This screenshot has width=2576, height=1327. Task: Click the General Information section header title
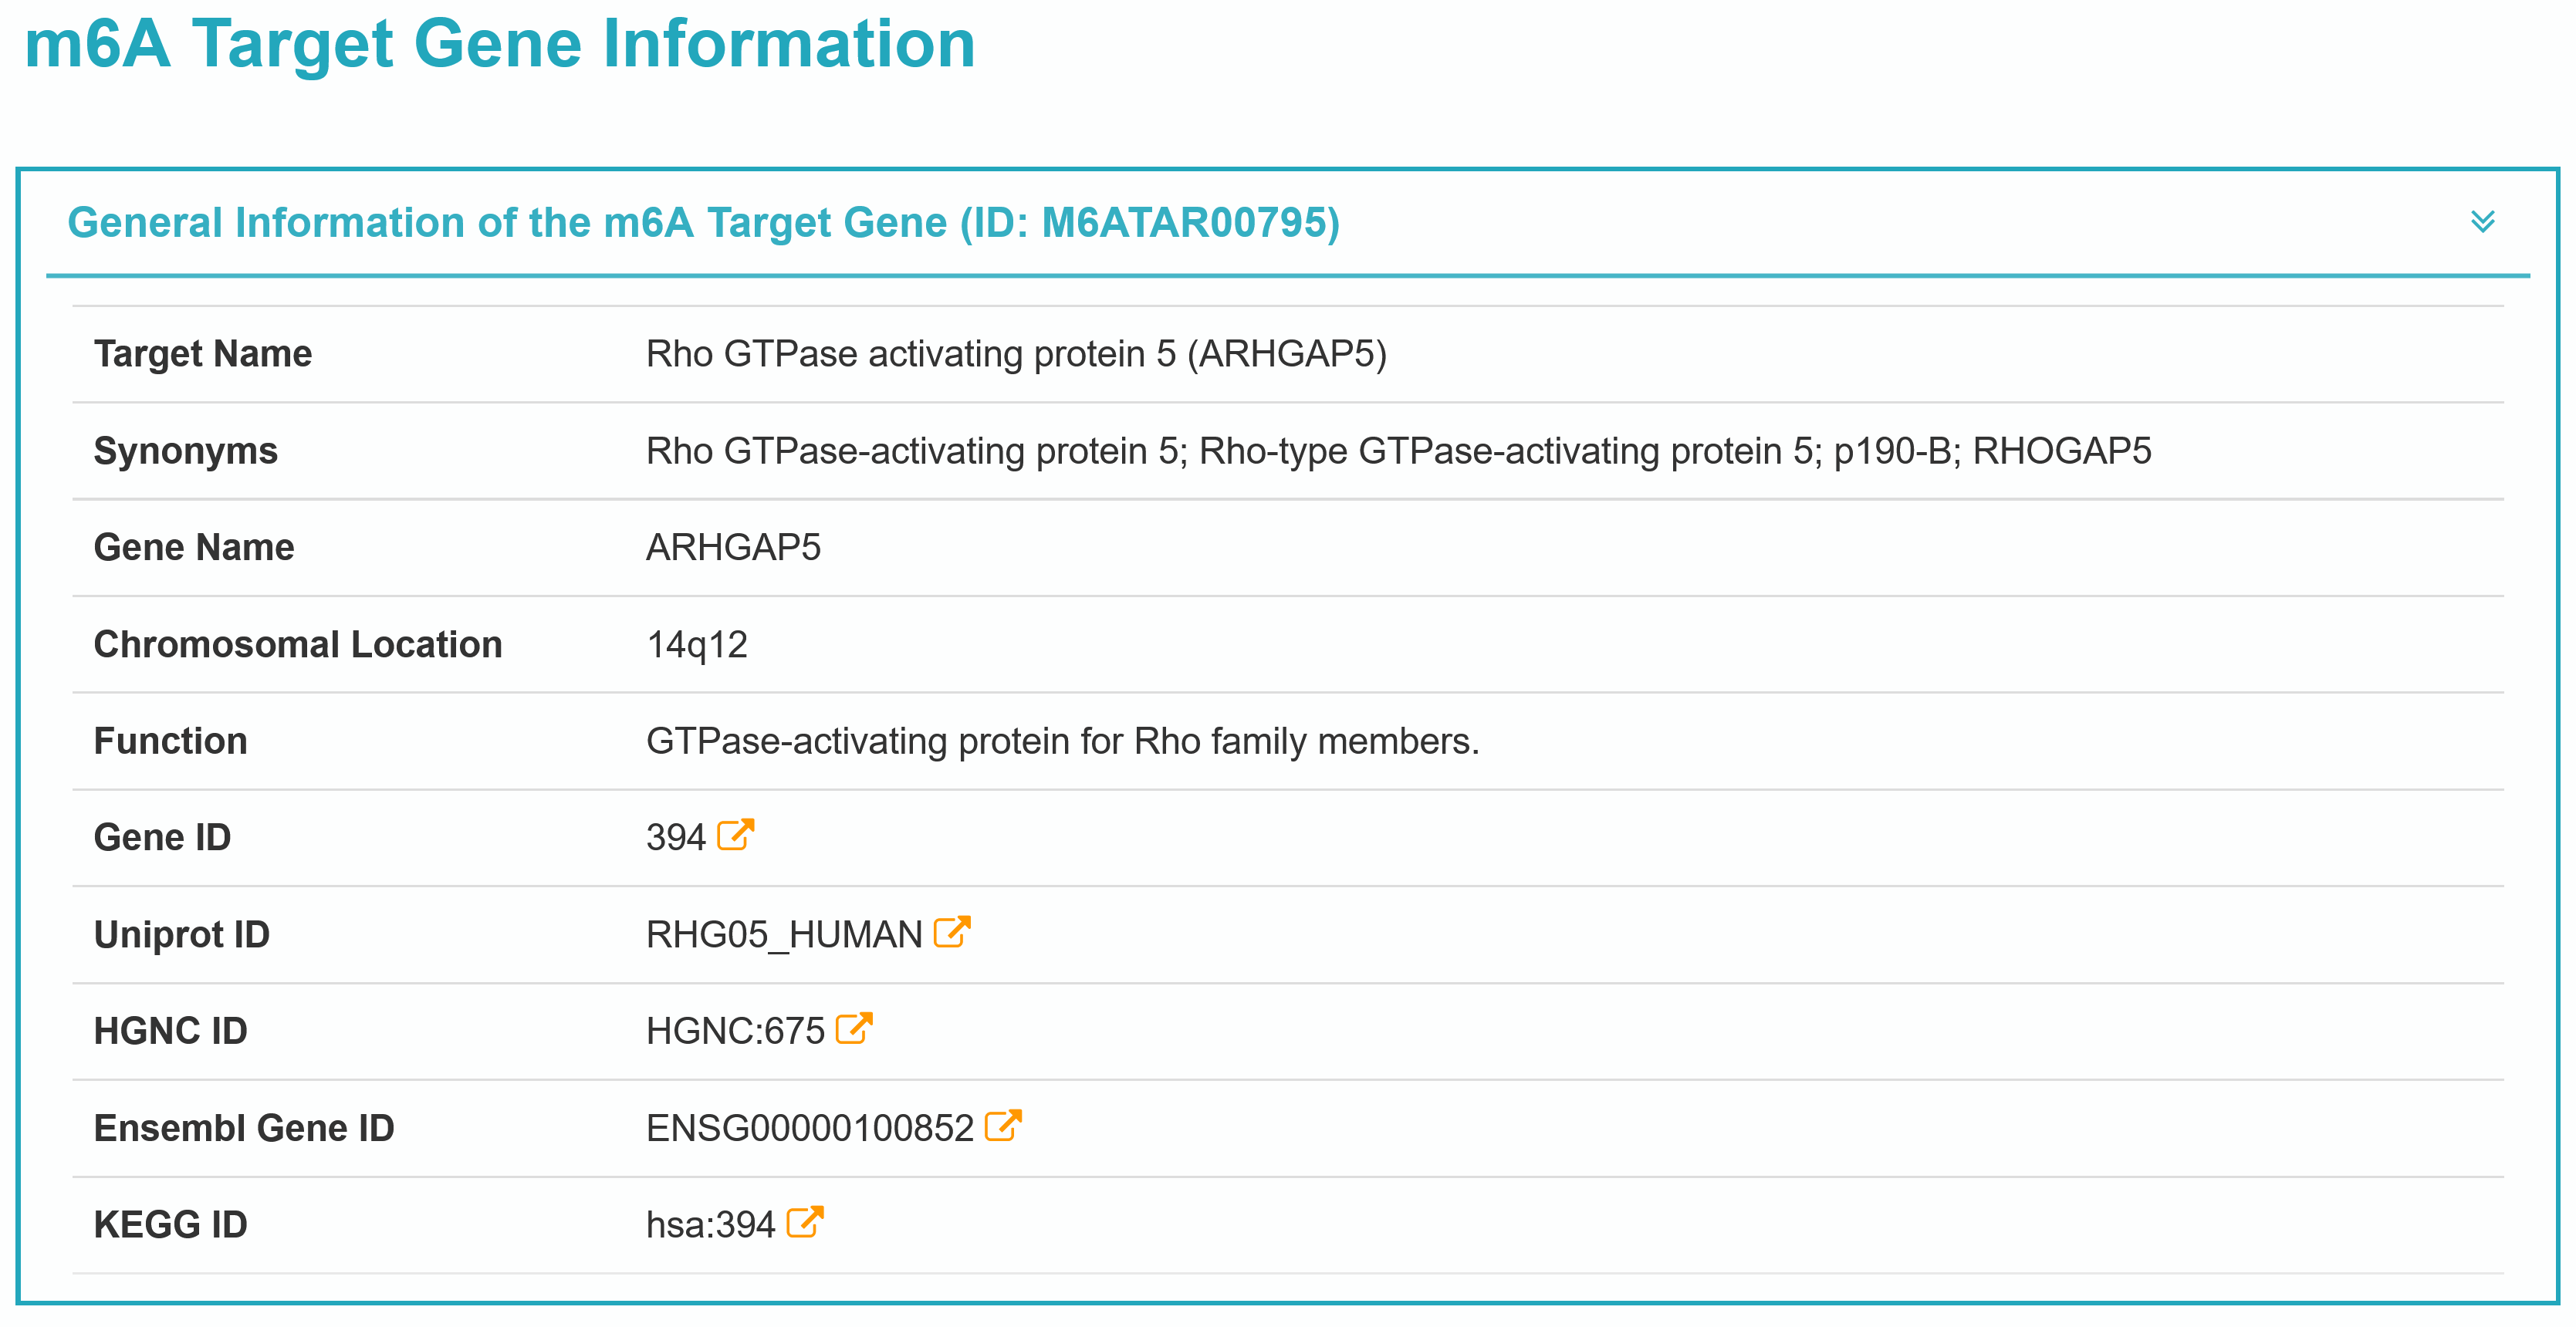click(x=703, y=222)
